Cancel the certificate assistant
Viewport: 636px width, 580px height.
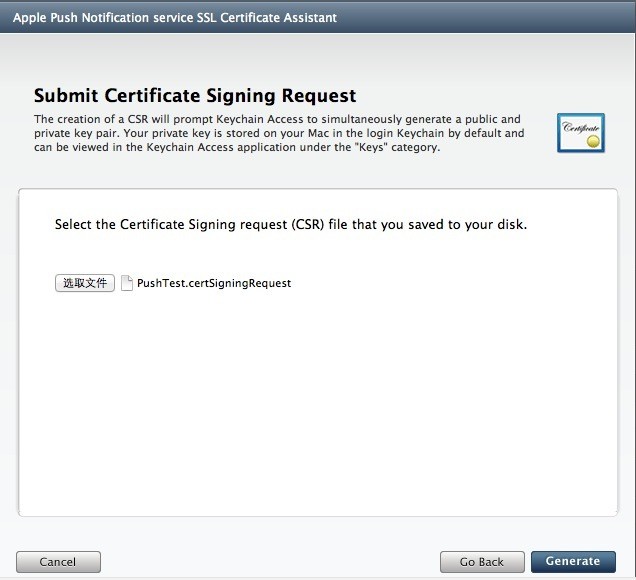pos(58,562)
